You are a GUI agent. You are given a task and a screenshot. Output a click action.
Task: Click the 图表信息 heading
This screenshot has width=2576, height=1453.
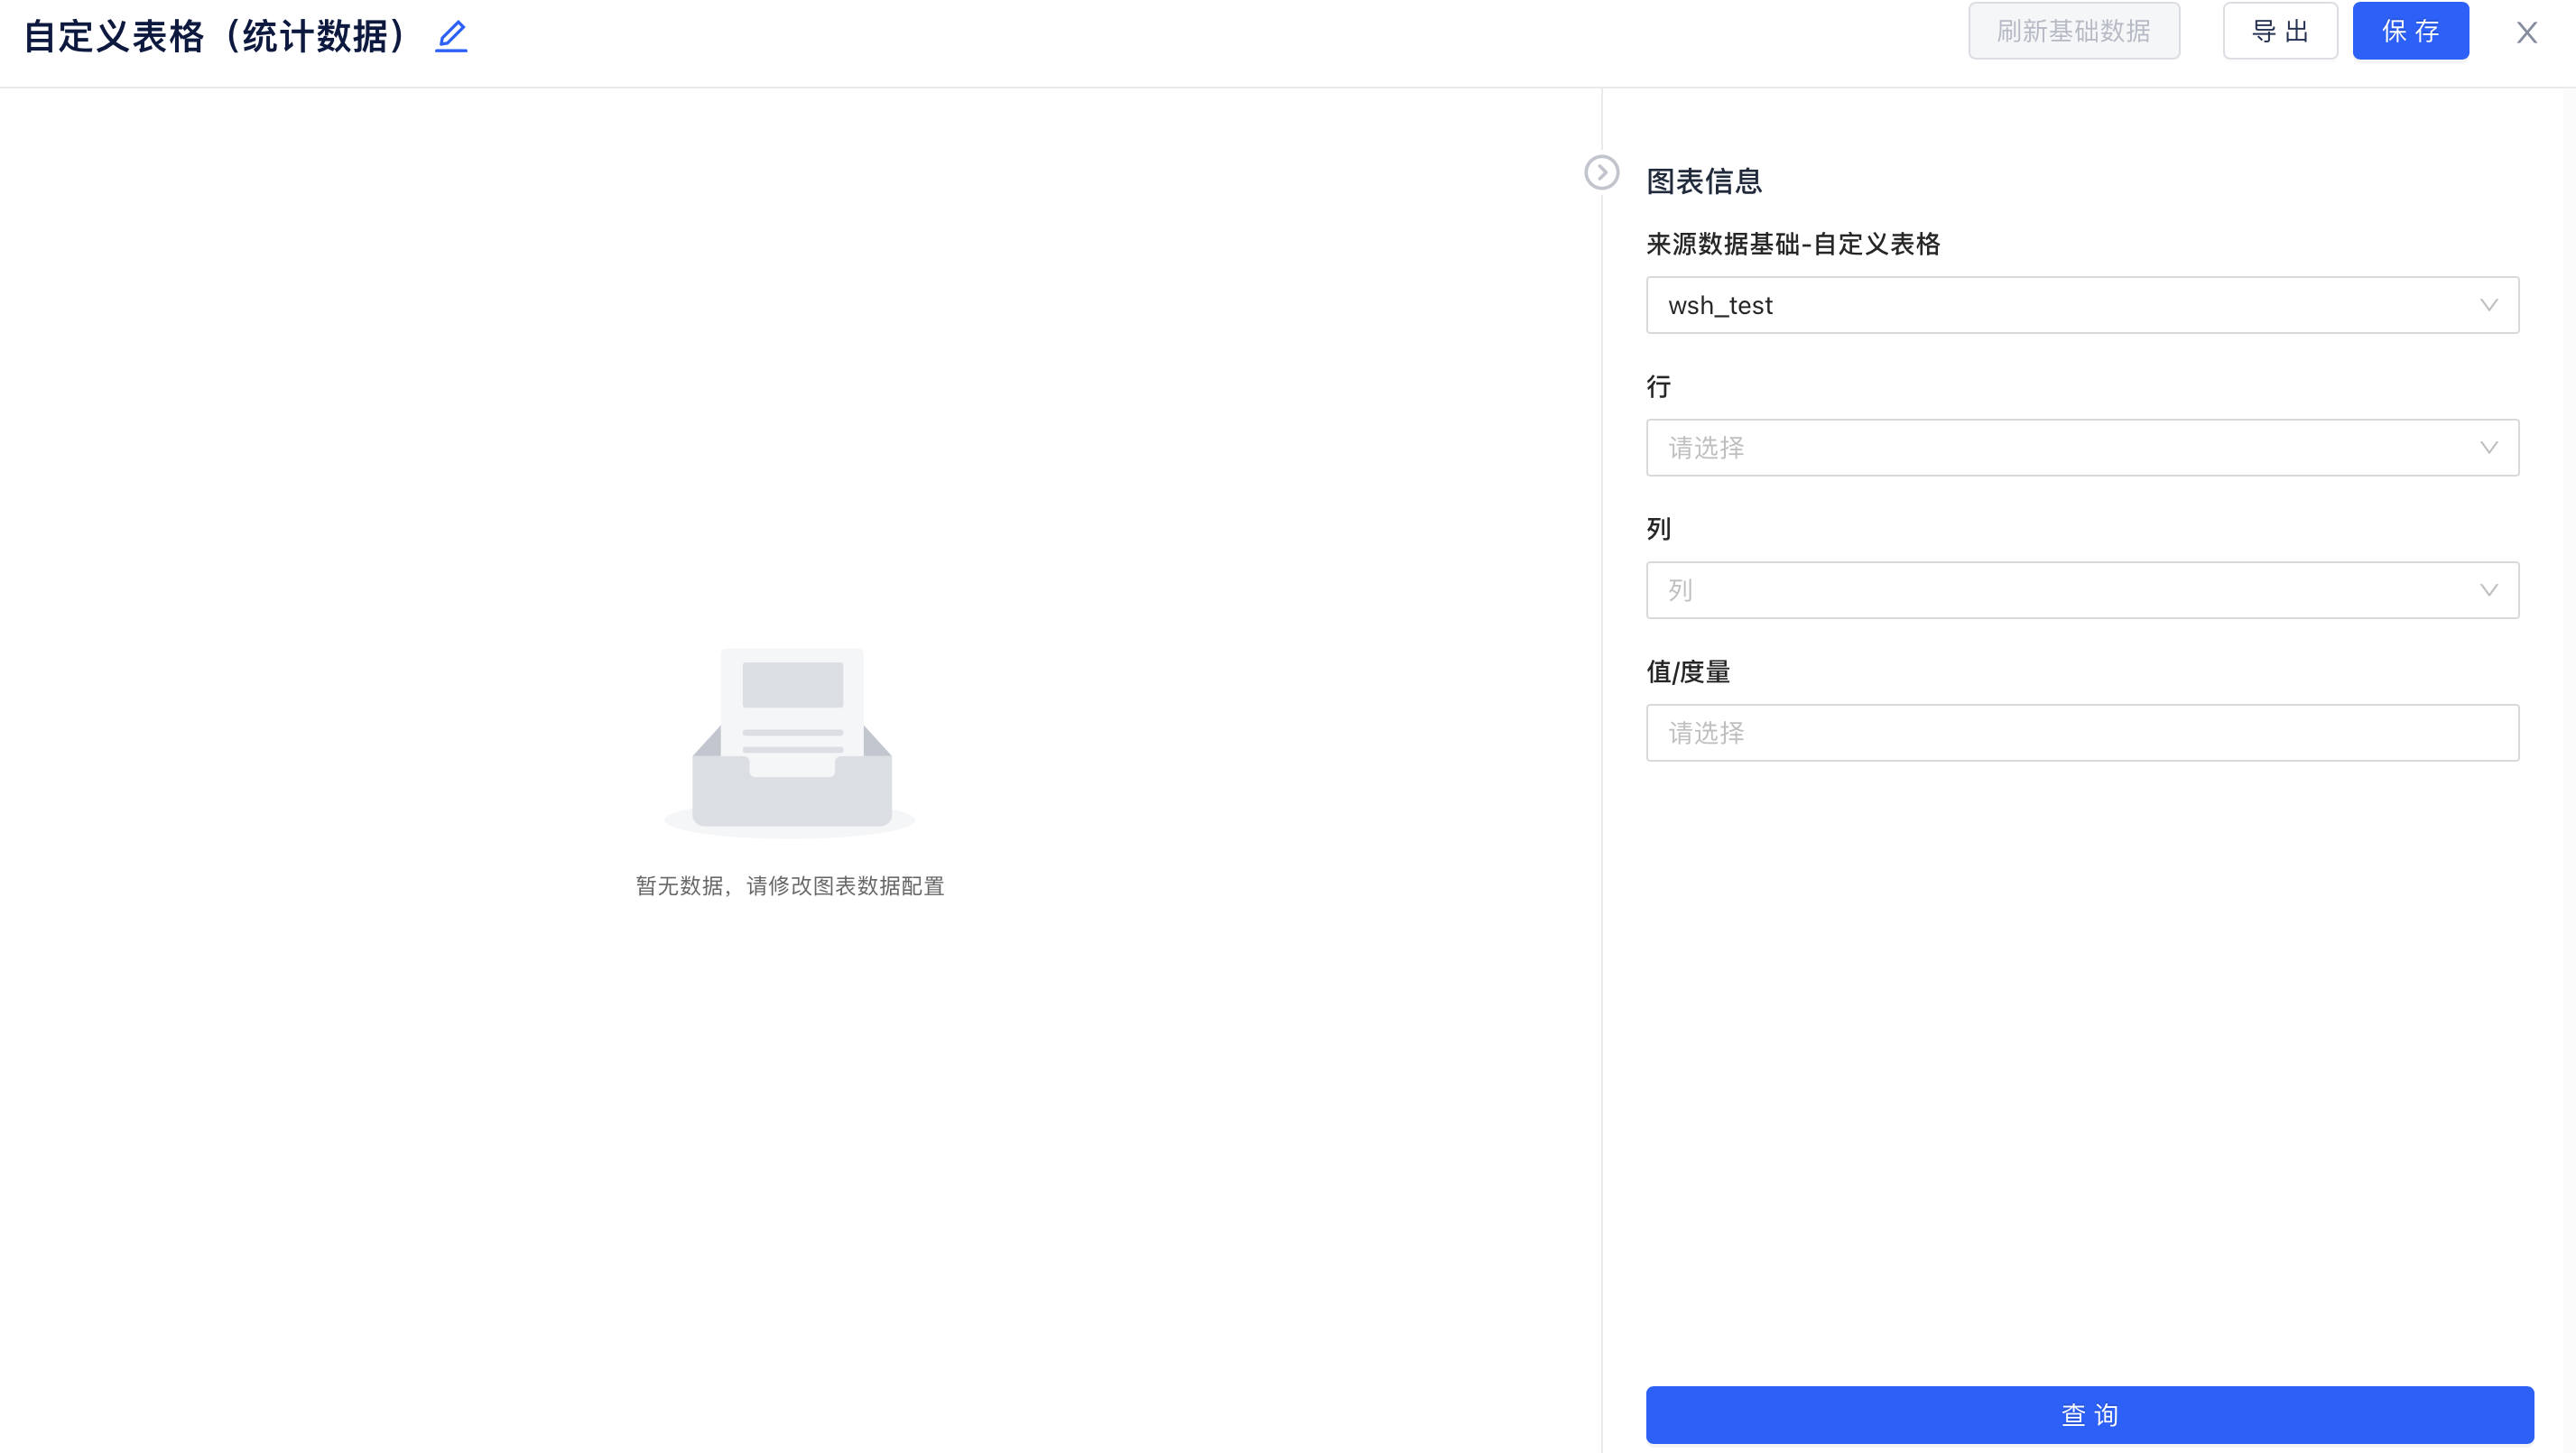tap(1703, 181)
